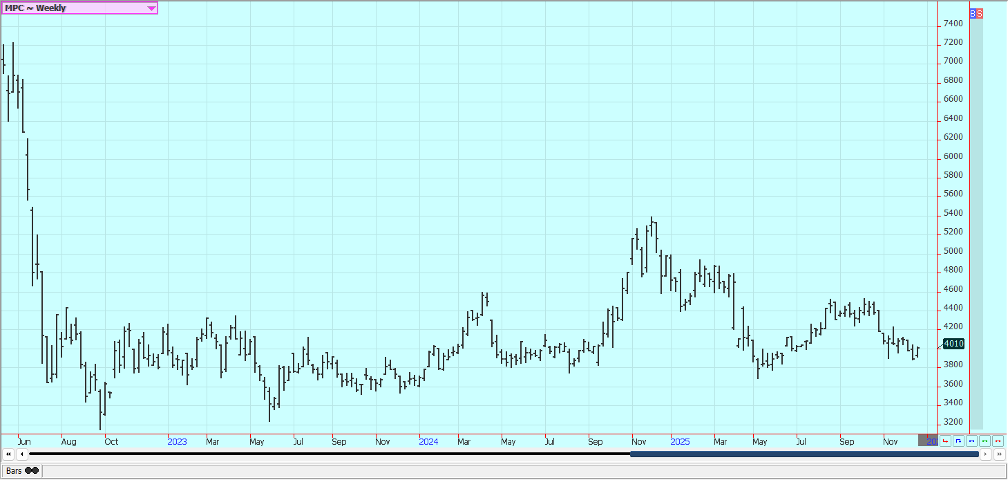Click the red arrow icon below chart
1008x480 pixels.
pos(945,441)
